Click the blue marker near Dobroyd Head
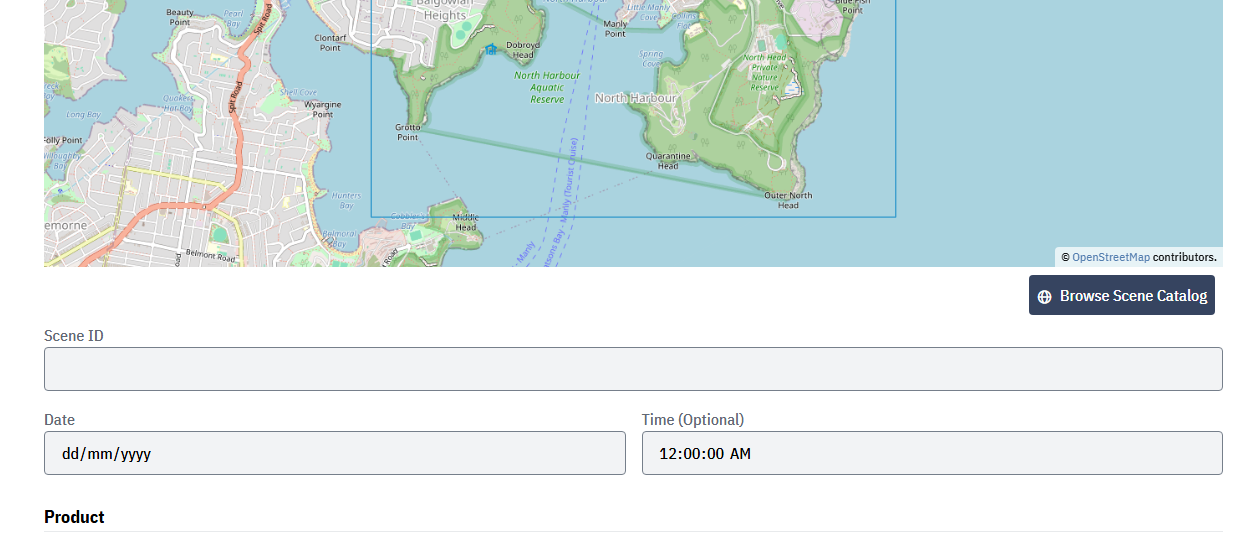Screen dimensions: 1260x538 [490, 49]
